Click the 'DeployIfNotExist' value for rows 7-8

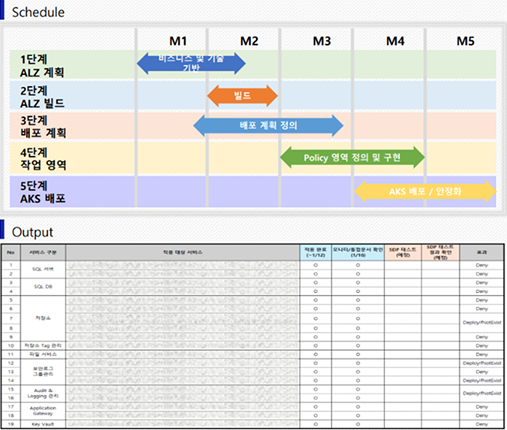482,322
